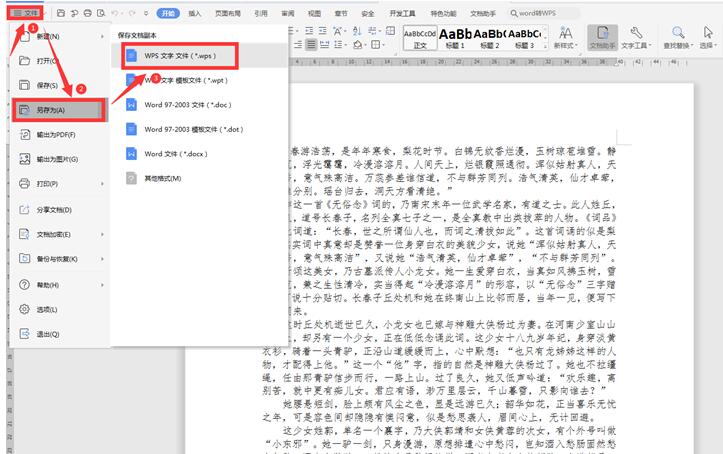The height and width of the screenshot is (454, 723).
Task: Click the shading paint bucket icon
Action: (x=359, y=45)
